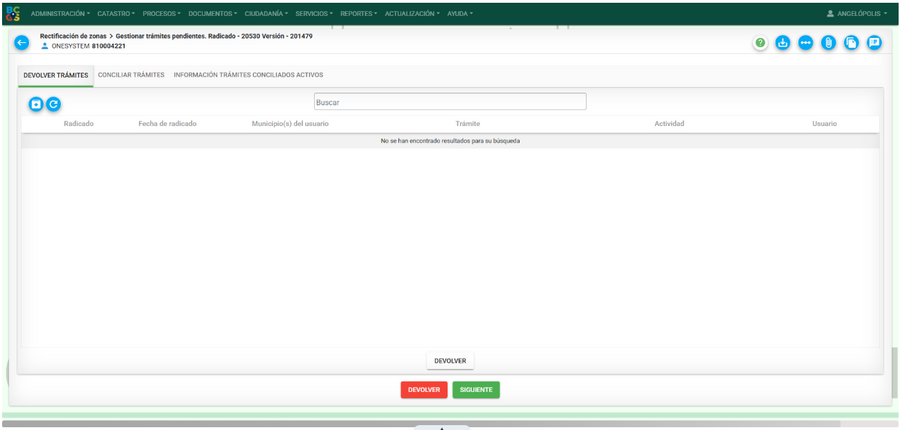Open the copy documents icon
900x430 pixels.
click(x=851, y=42)
